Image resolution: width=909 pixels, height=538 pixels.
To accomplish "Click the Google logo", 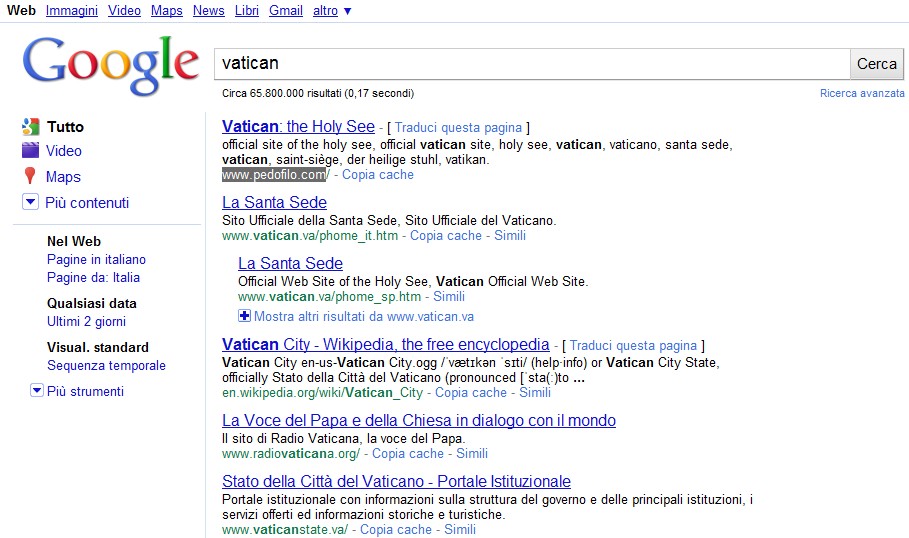I will point(110,64).
